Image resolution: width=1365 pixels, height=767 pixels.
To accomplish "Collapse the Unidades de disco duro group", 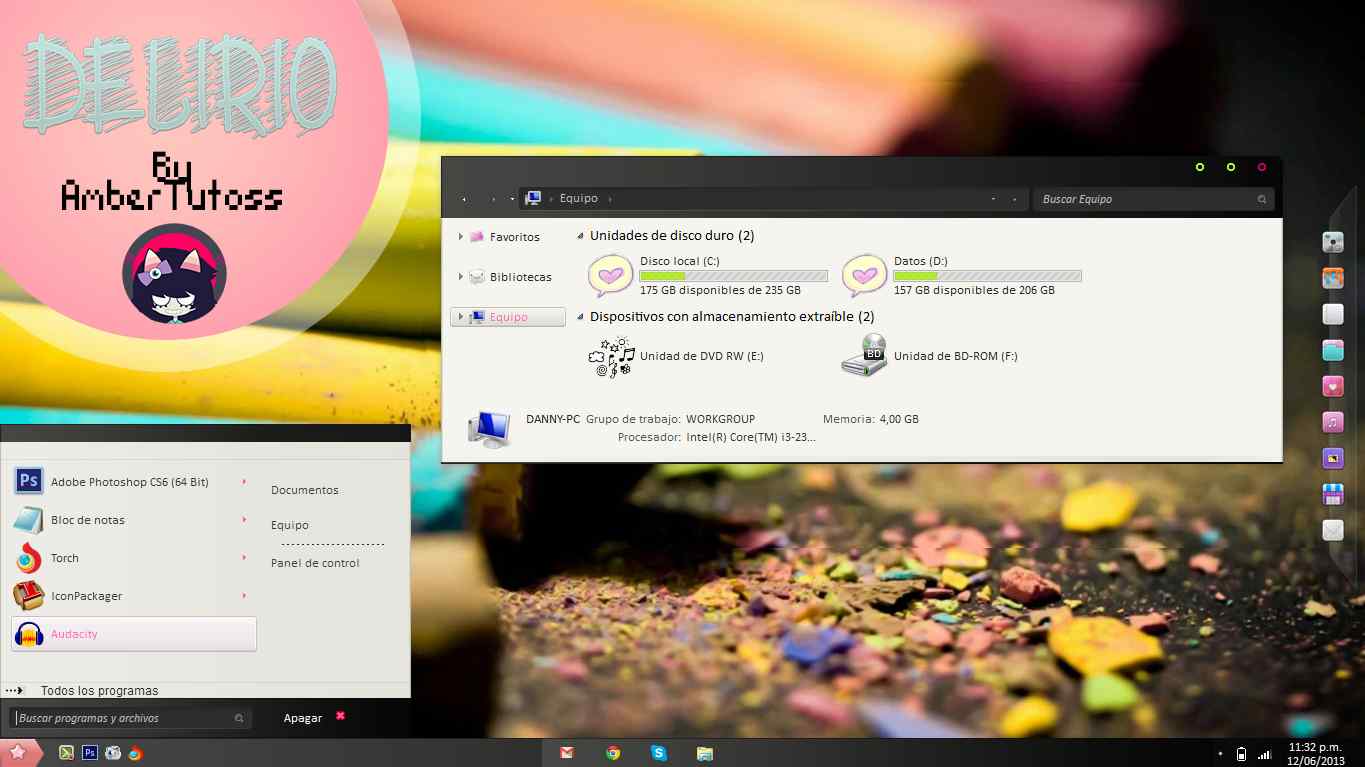I will pyautogui.click(x=581, y=236).
